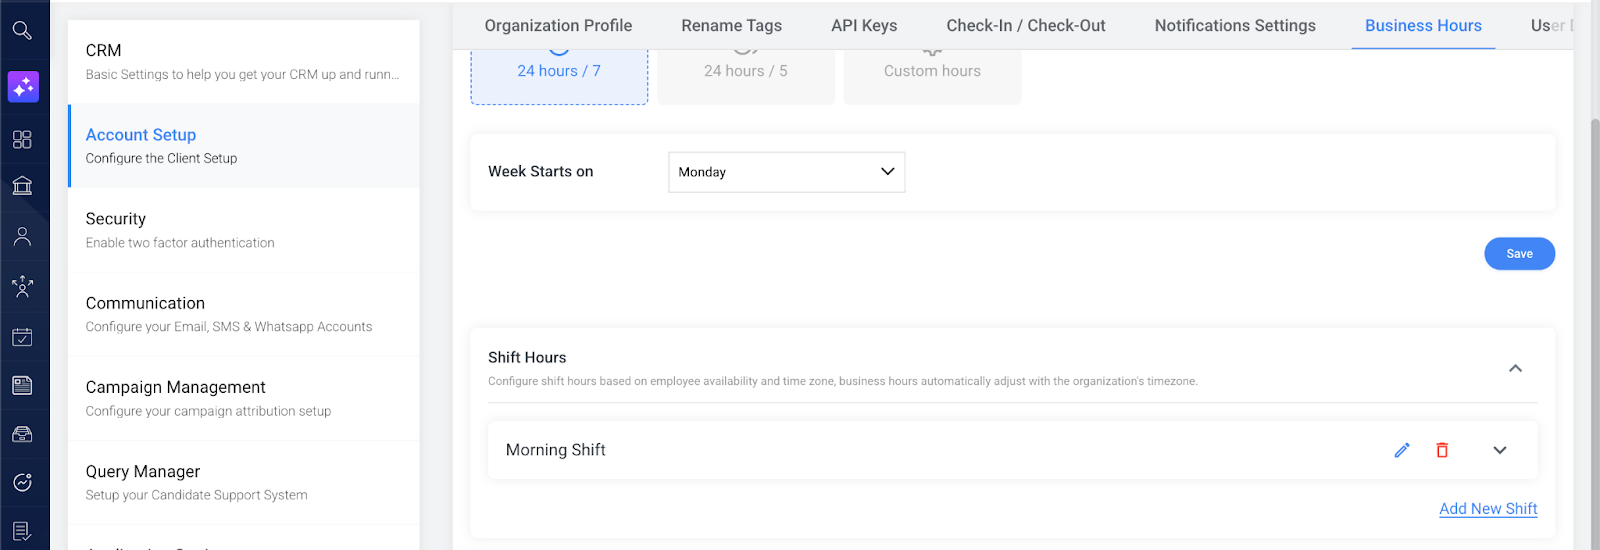
Task: Delete Morning Shift using red trash icon
Action: click(1442, 450)
